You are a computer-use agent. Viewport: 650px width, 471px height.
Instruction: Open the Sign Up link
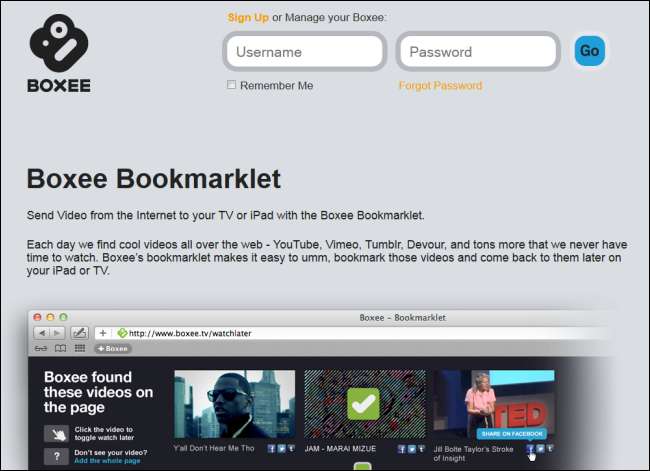pos(248,17)
